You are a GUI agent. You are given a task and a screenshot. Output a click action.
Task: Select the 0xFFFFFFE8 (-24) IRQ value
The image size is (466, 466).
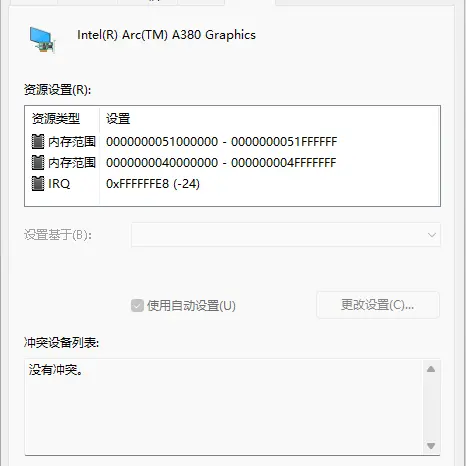pos(153,184)
